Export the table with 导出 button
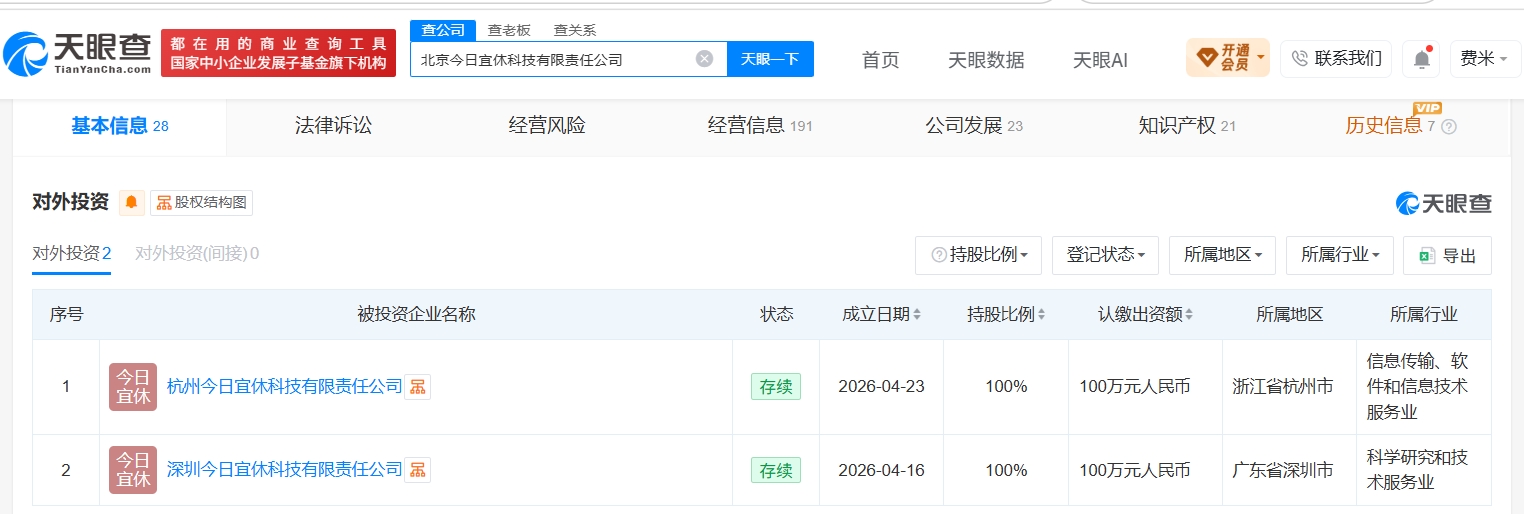 (x=1447, y=256)
